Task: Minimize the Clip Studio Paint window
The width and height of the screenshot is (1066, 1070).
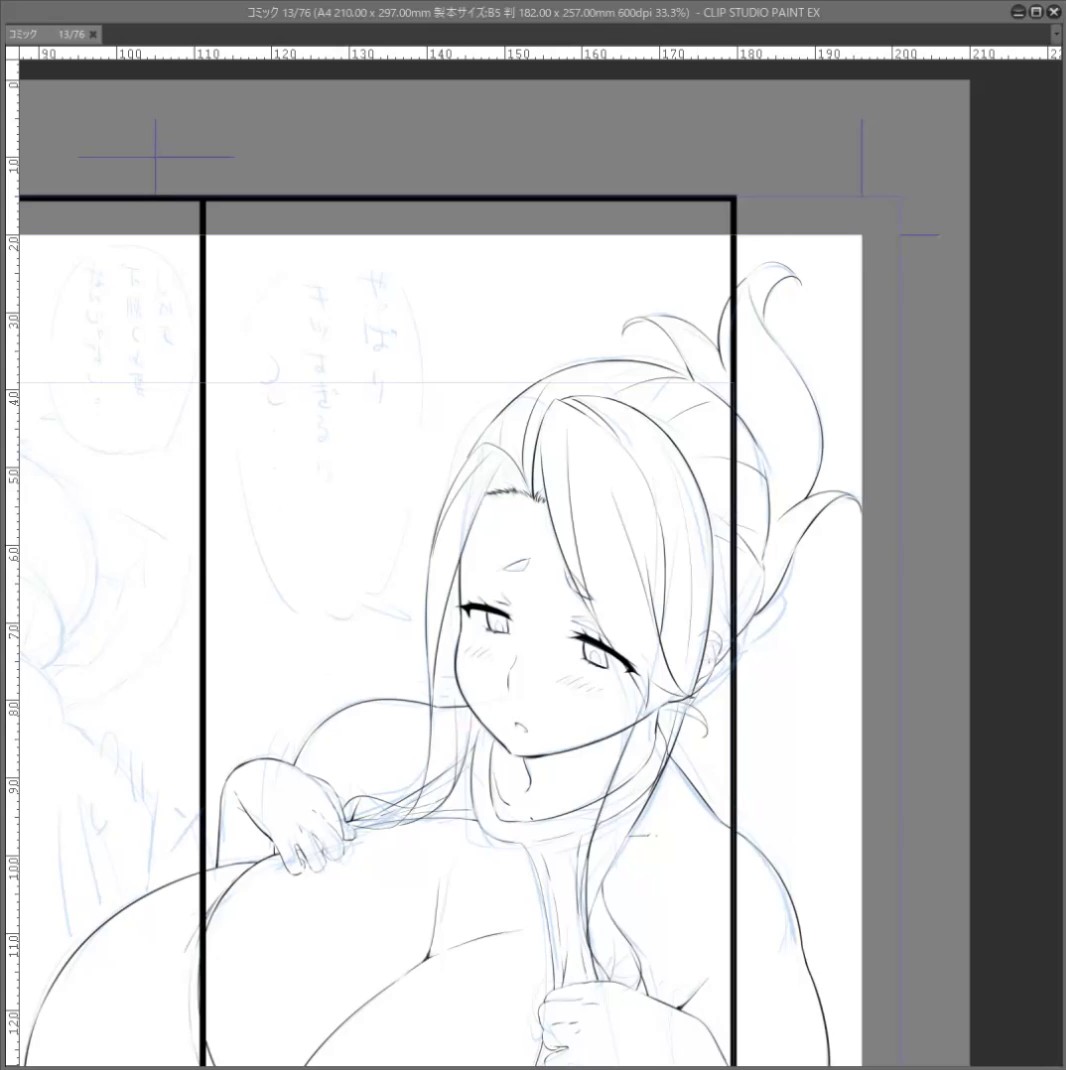Action: tap(1018, 12)
